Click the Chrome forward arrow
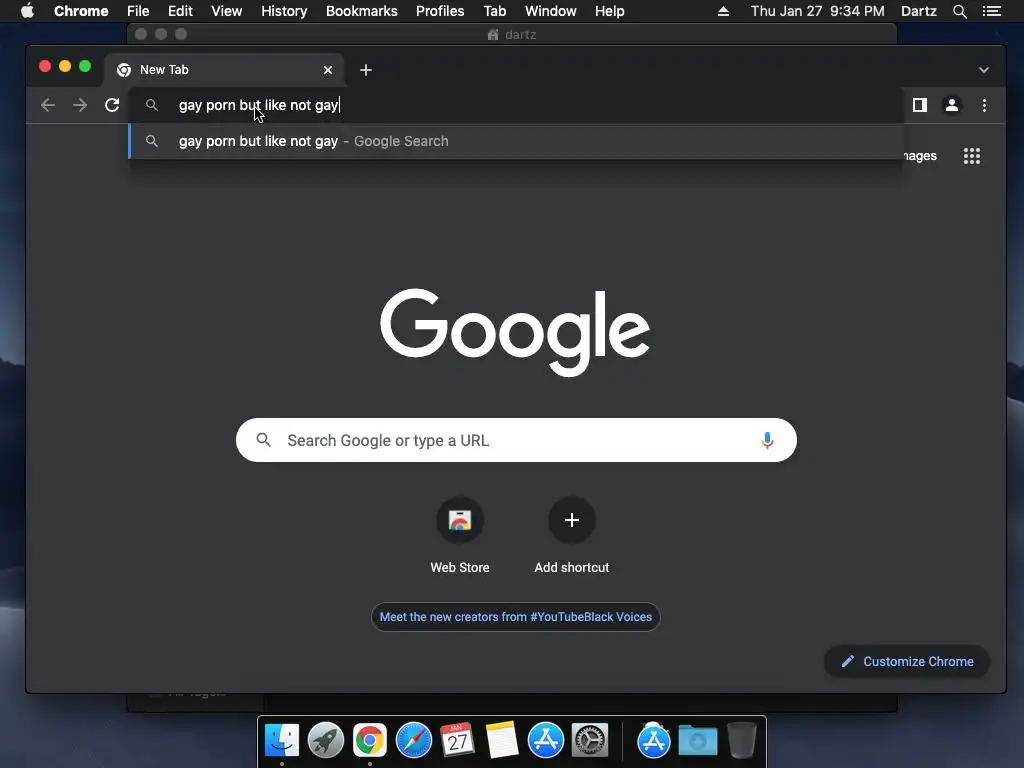This screenshot has height=768, width=1024. (x=80, y=105)
